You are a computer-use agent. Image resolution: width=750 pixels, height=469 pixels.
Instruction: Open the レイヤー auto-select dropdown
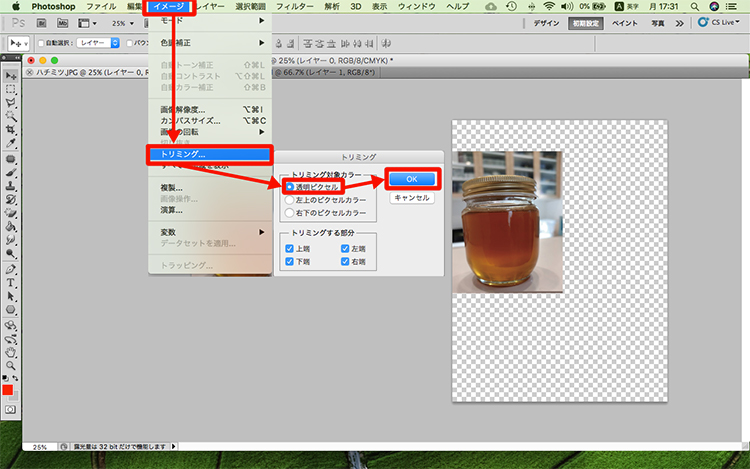point(98,43)
